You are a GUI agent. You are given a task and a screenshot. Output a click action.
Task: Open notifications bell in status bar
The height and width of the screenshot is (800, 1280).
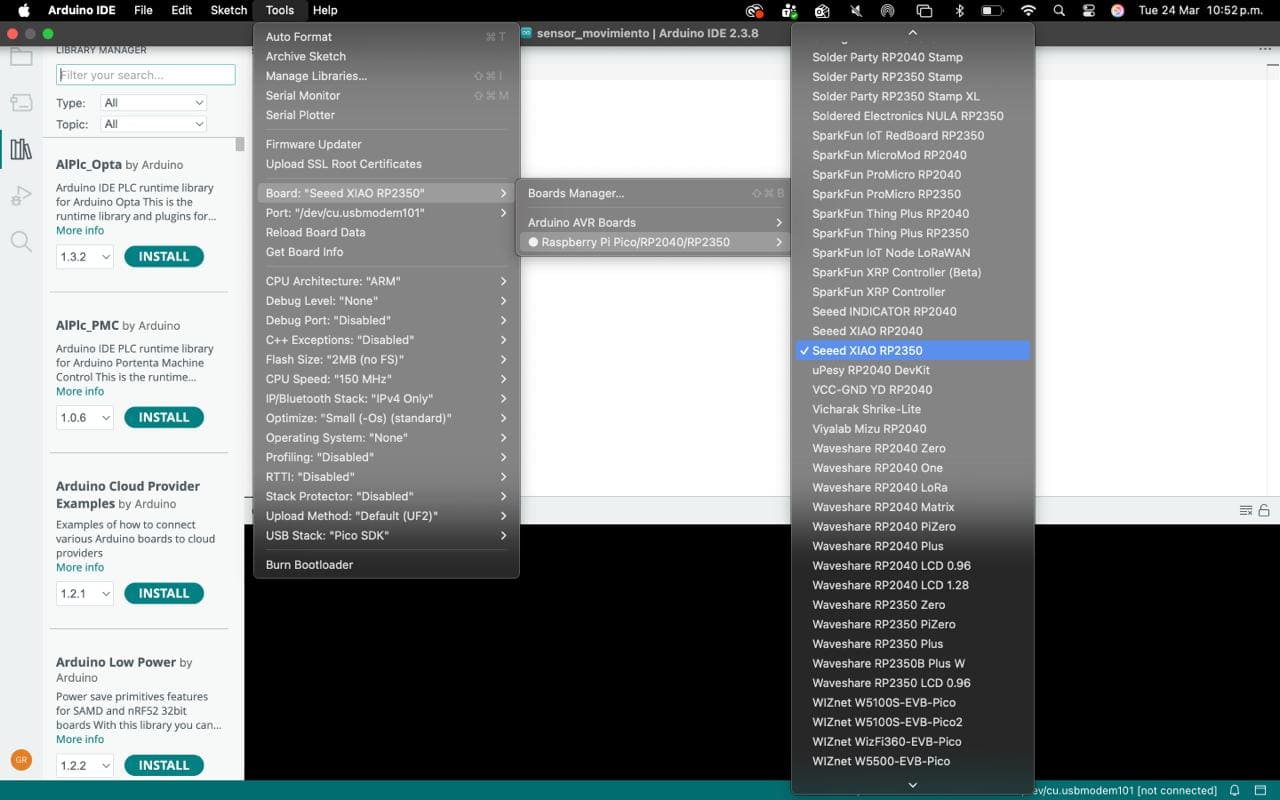pyautogui.click(x=1235, y=790)
